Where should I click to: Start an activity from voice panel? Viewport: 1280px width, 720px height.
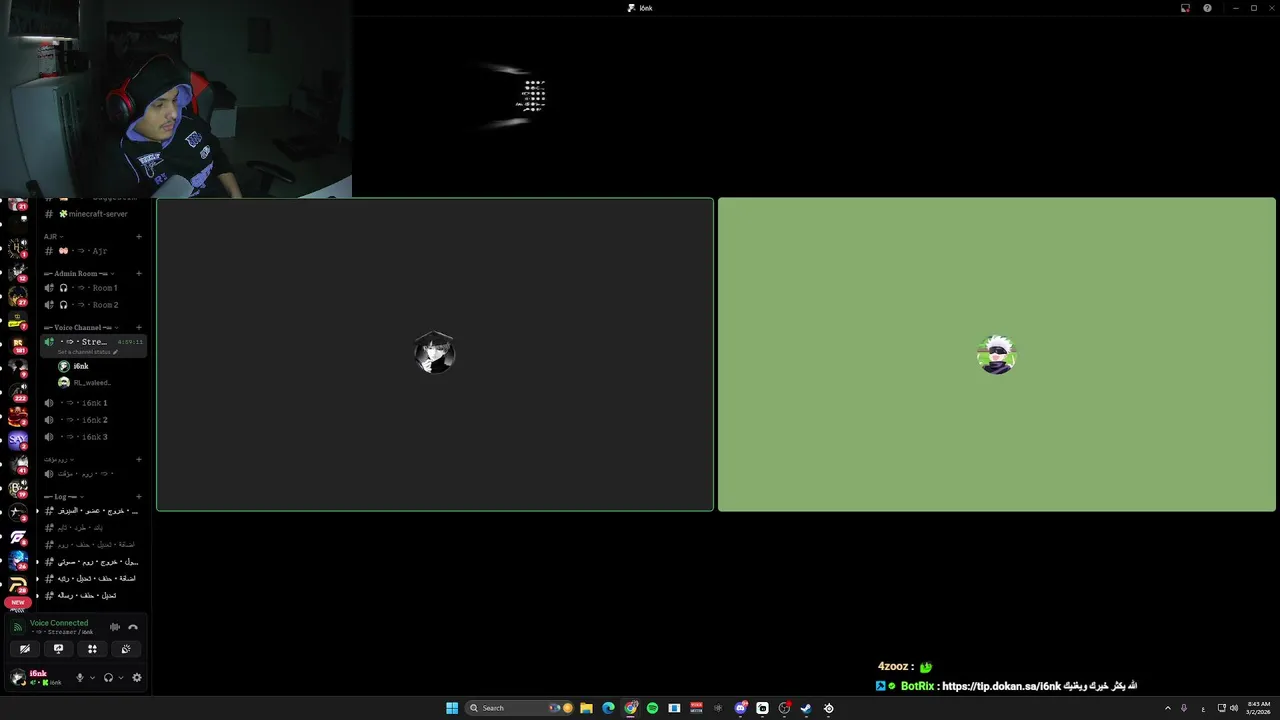(x=92, y=649)
